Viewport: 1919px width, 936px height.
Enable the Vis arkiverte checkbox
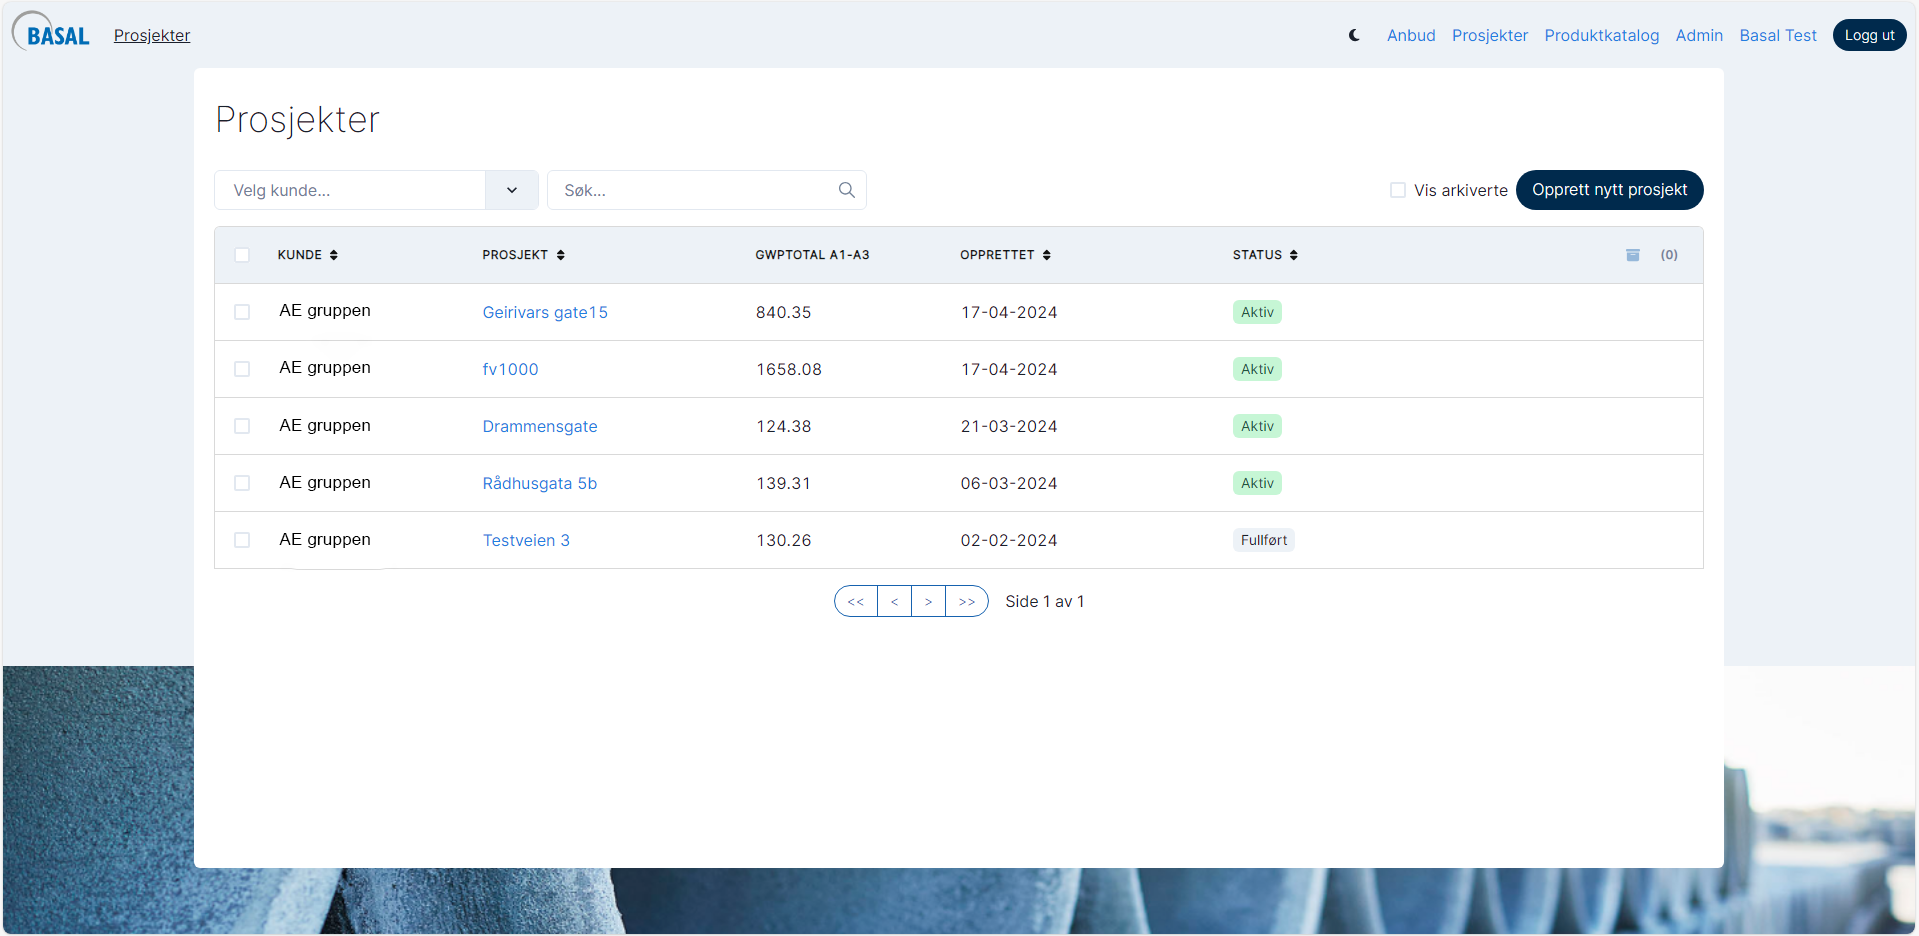tap(1398, 190)
